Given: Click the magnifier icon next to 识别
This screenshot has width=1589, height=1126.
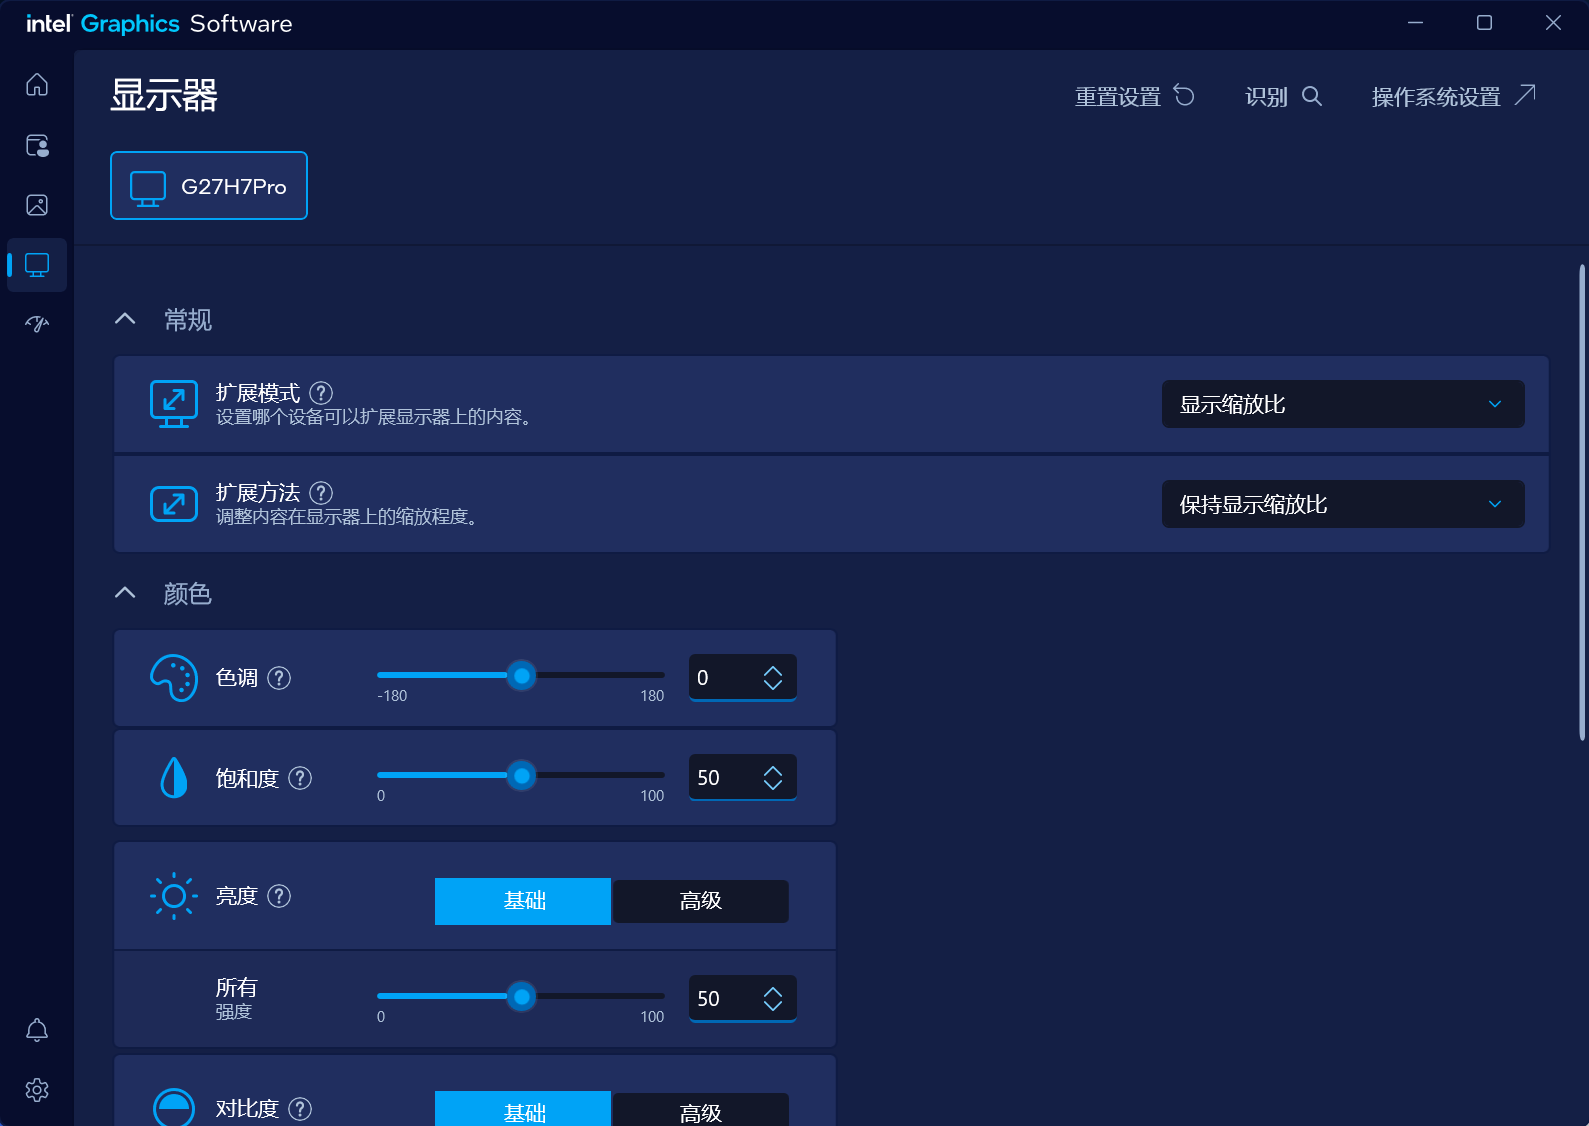Looking at the screenshot, I should 1312,96.
